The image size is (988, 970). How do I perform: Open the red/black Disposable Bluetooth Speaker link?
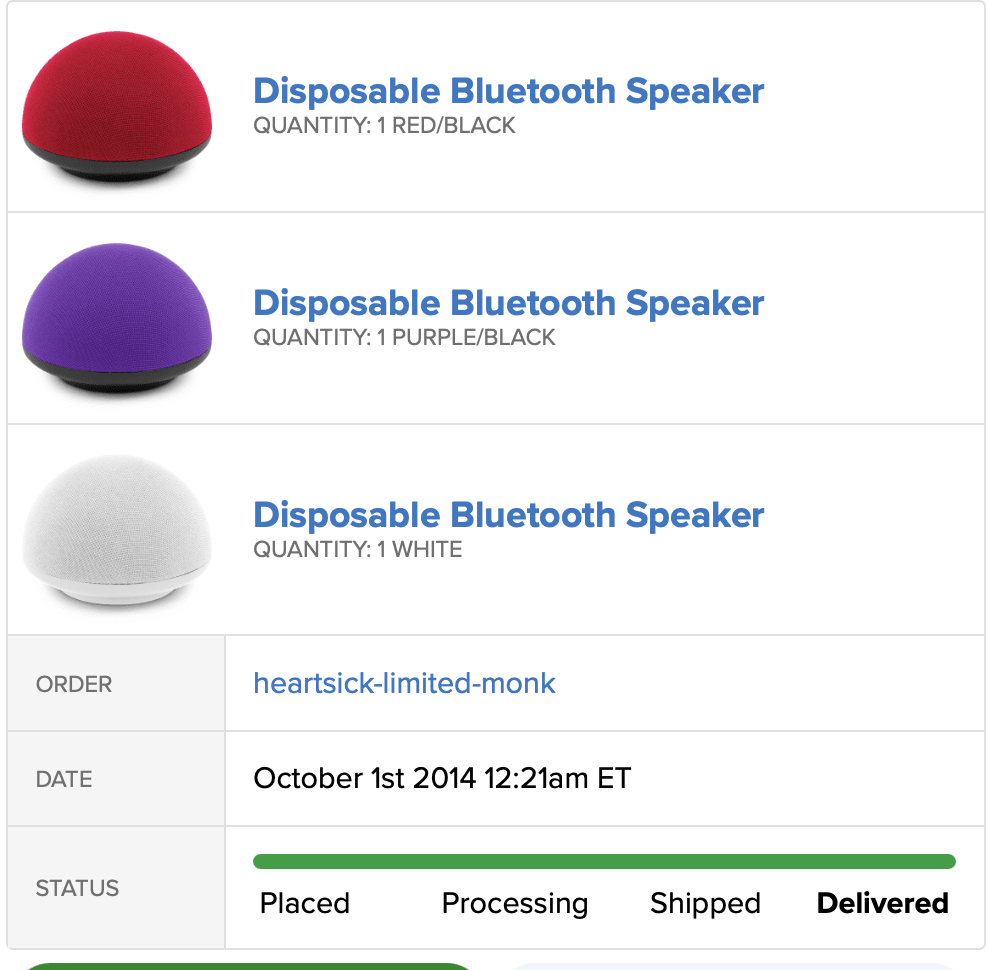click(x=508, y=91)
